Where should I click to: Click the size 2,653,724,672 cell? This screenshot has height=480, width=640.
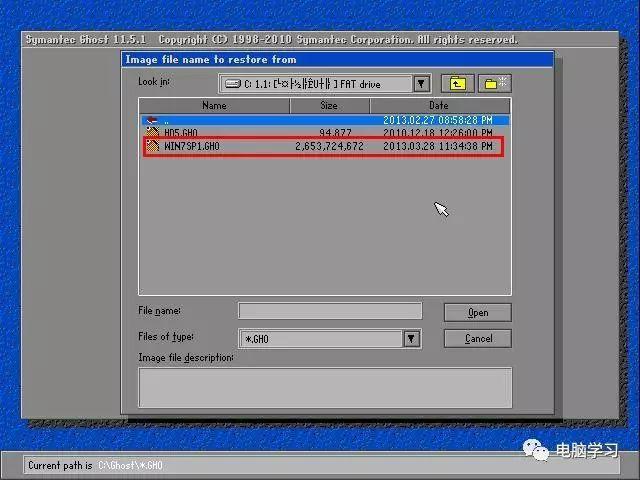tap(329, 146)
